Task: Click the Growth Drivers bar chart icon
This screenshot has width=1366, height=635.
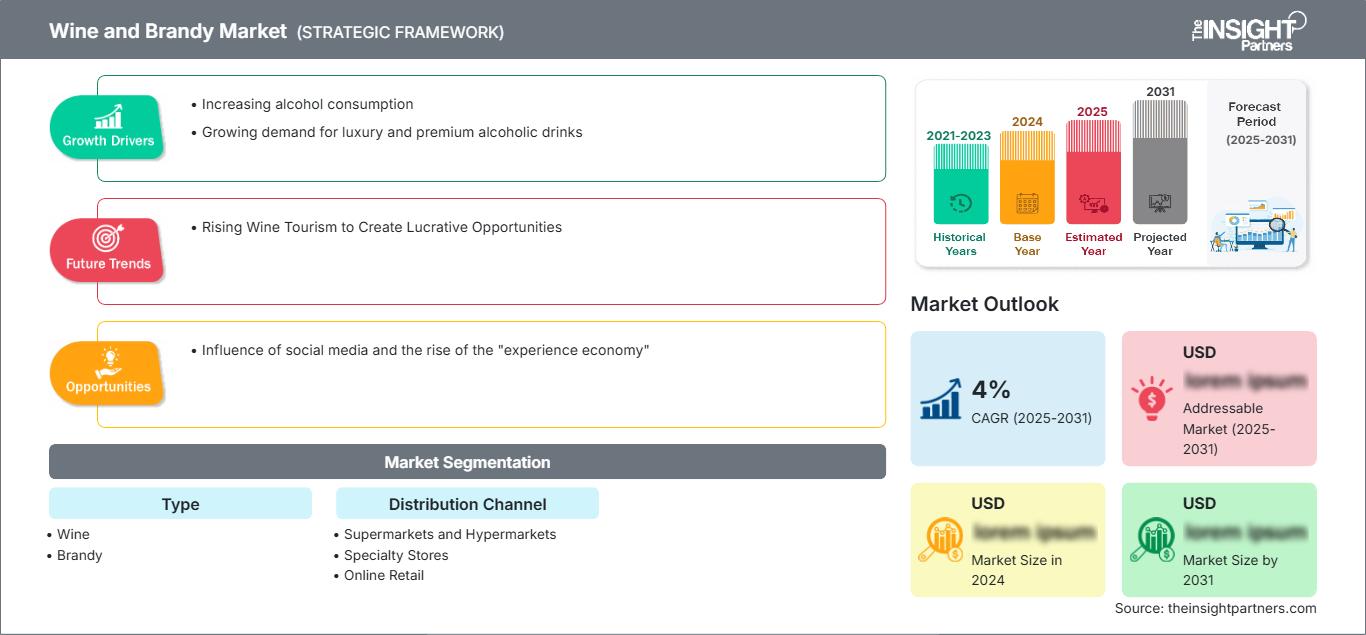Action: coord(108,116)
